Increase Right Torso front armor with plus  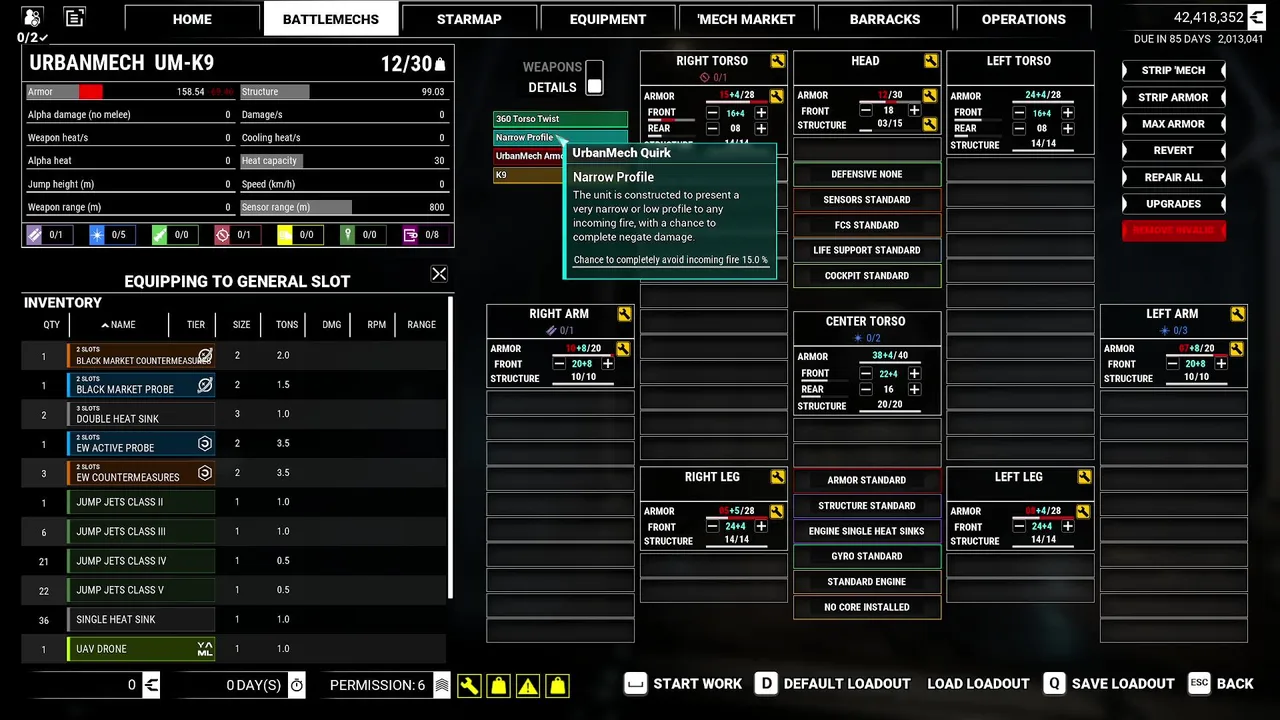(761, 113)
